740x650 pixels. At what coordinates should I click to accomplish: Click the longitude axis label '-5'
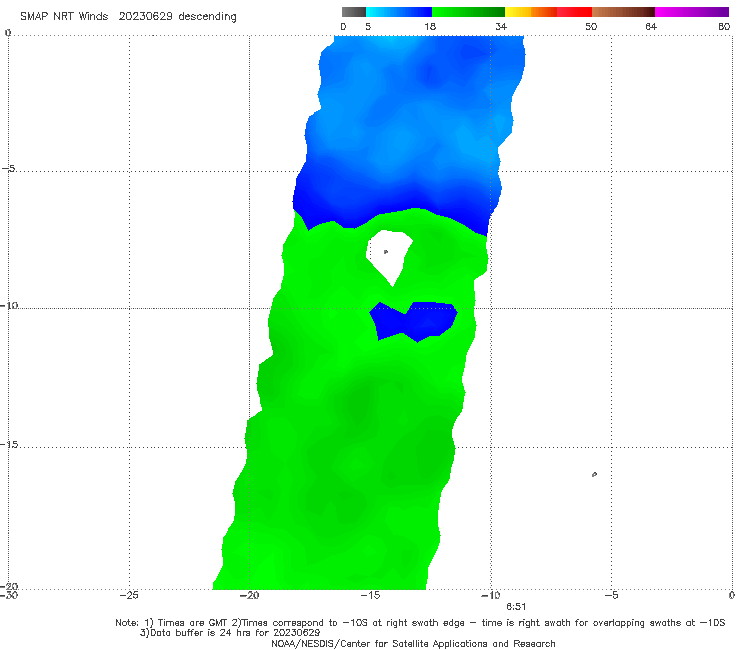(611, 595)
